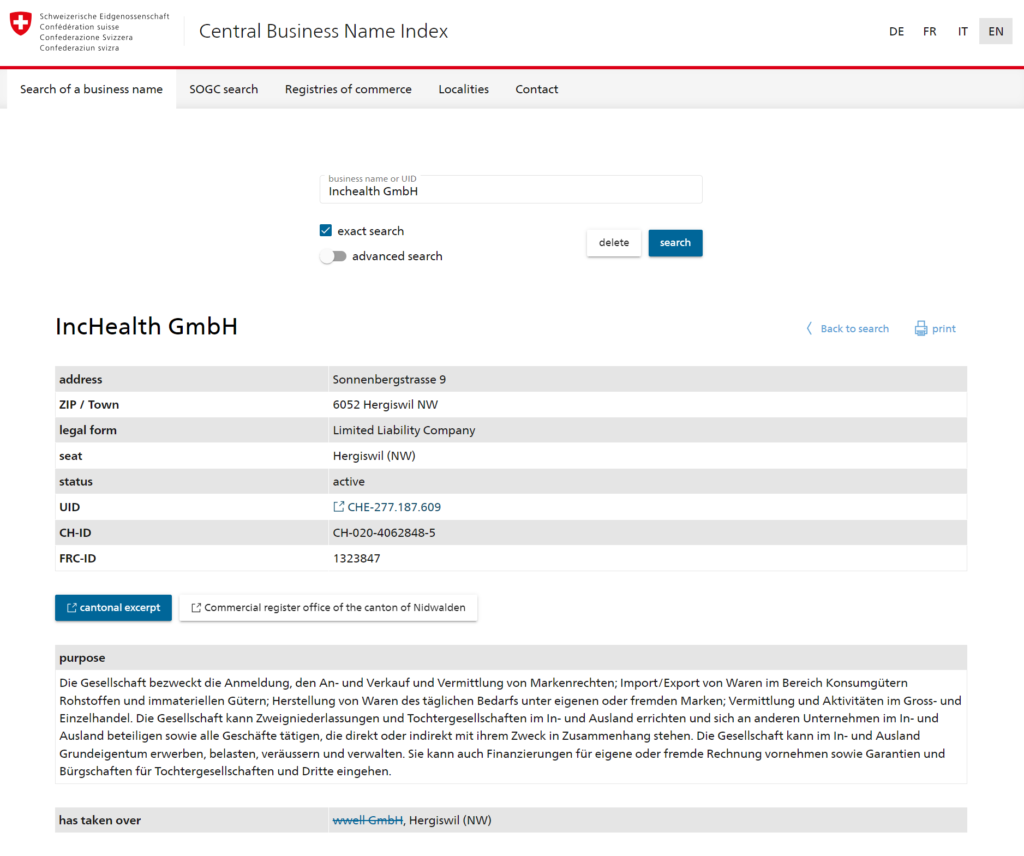Switch language to IT
1024x856 pixels.
click(962, 31)
